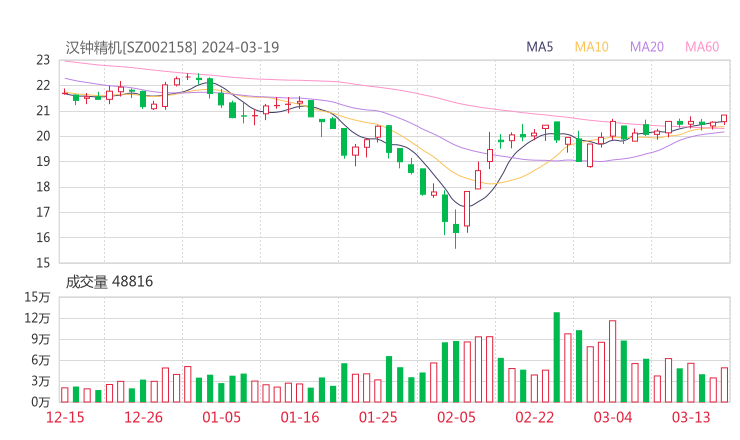Select the last red volume bar on the right
This screenshot has height=440, width=740.
[x=724, y=385]
